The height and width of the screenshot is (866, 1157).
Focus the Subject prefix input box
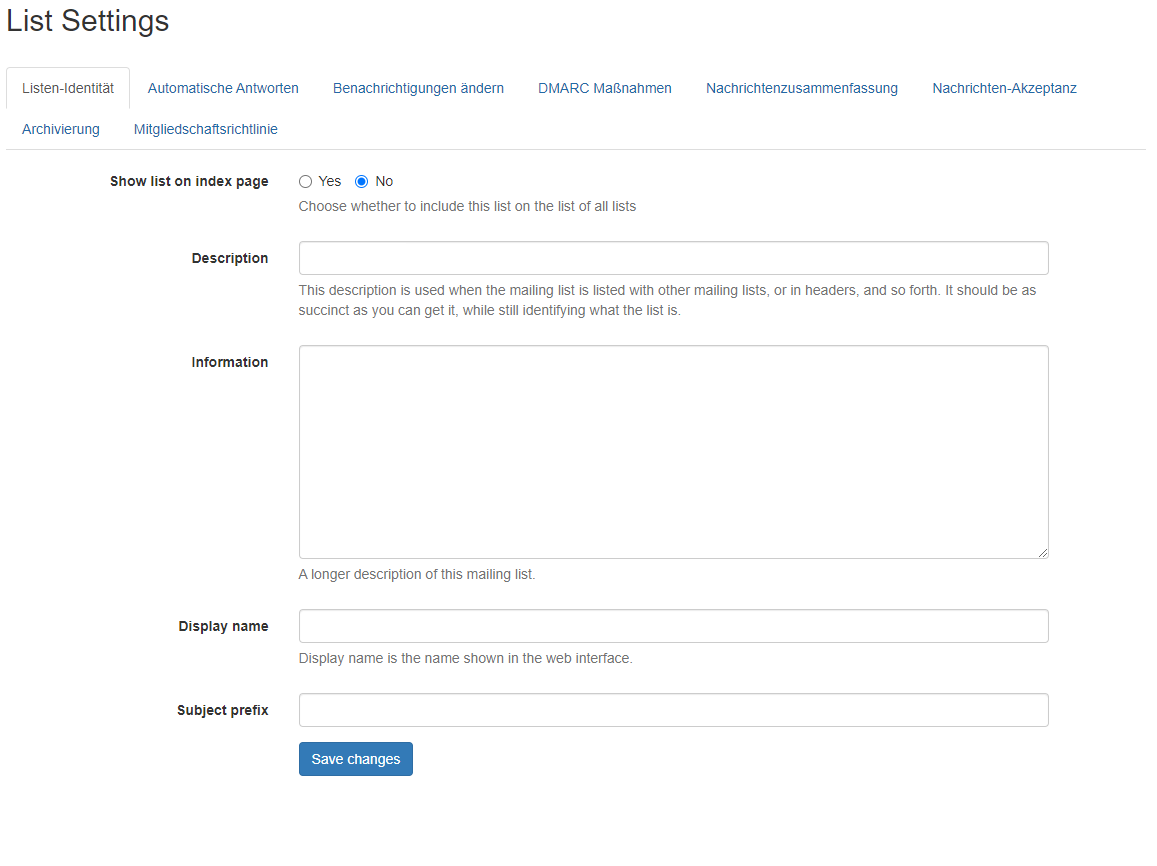pyautogui.click(x=673, y=710)
